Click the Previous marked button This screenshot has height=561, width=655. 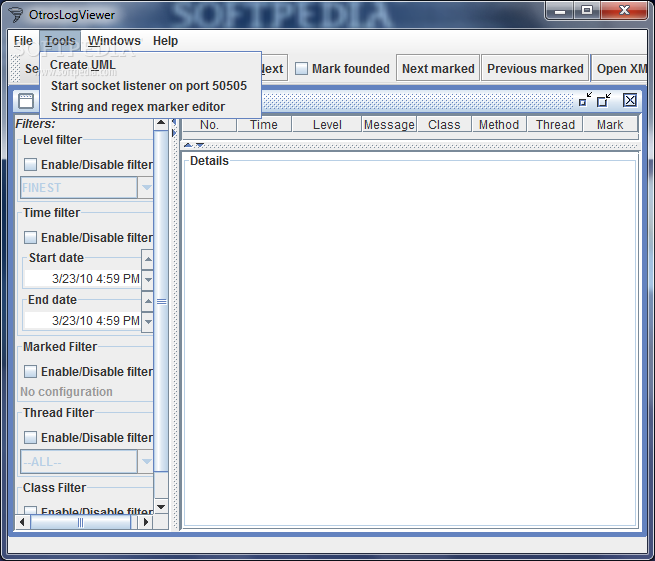point(535,69)
